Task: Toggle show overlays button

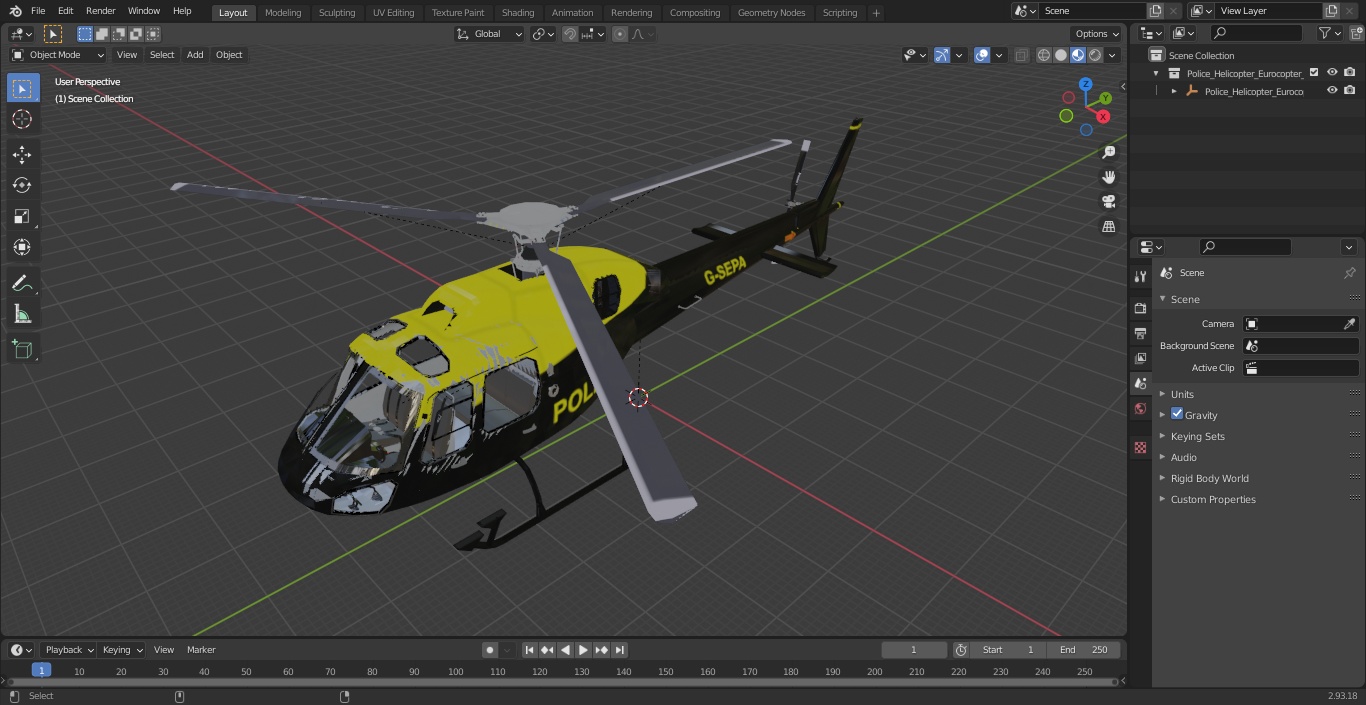Action: pyautogui.click(x=982, y=55)
